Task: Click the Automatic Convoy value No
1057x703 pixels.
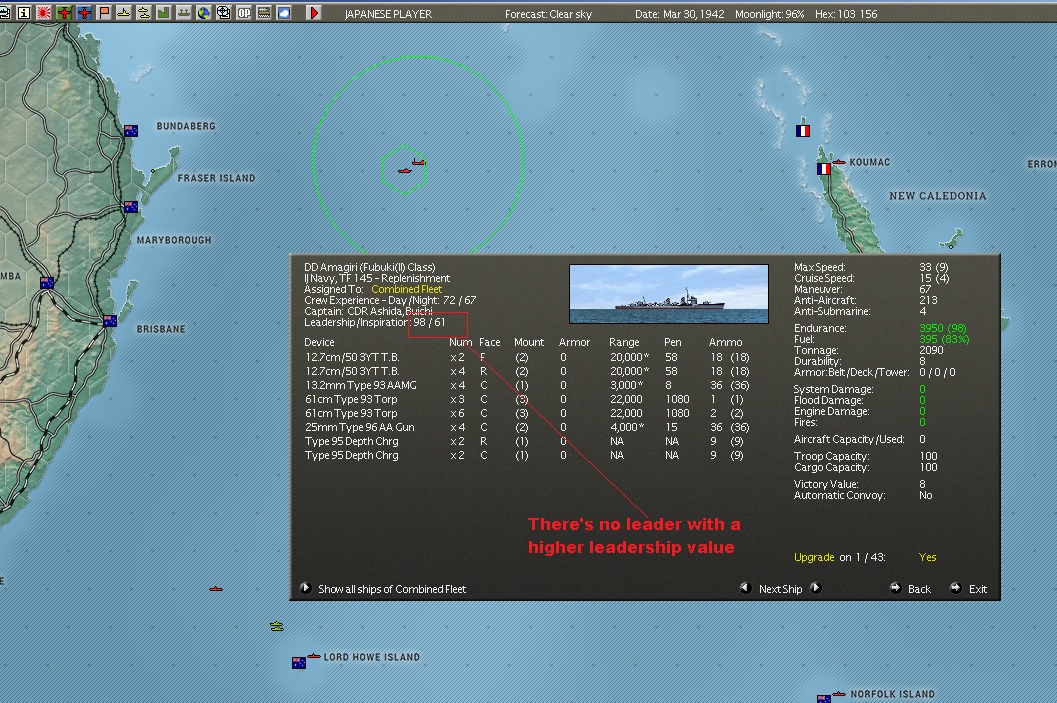Action: tap(926, 495)
